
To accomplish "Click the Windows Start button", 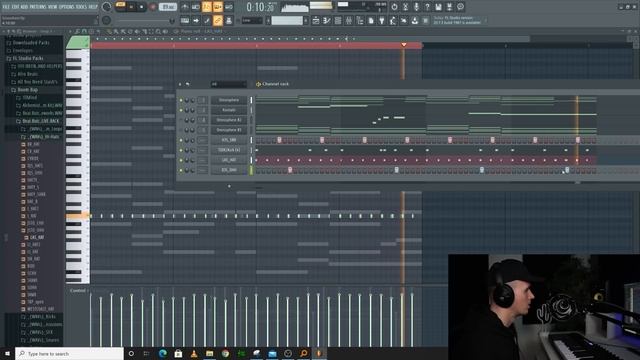I will [7, 353].
